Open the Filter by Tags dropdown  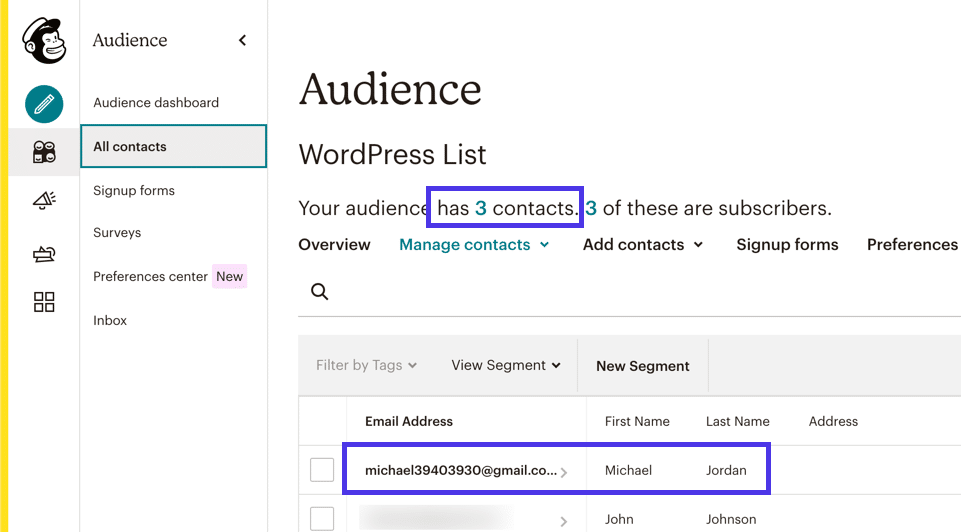point(366,366)
